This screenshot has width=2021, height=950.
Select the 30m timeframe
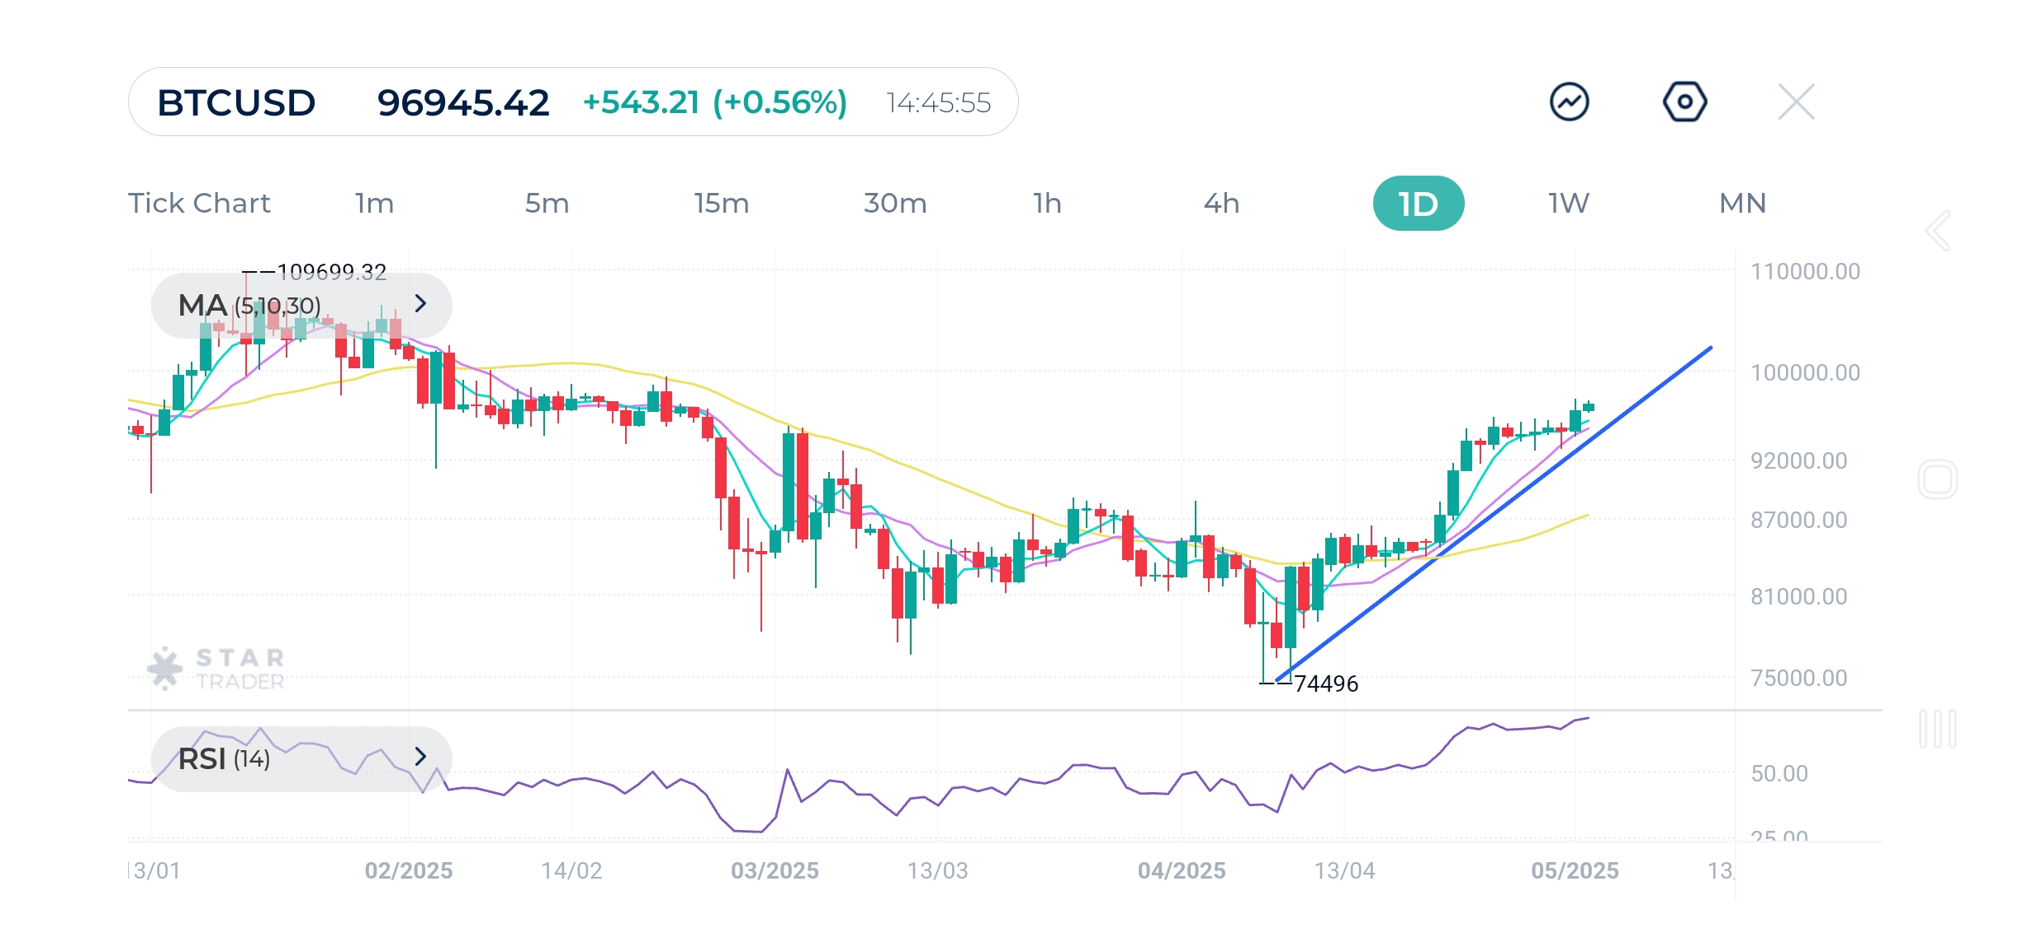tap(896, 203)
